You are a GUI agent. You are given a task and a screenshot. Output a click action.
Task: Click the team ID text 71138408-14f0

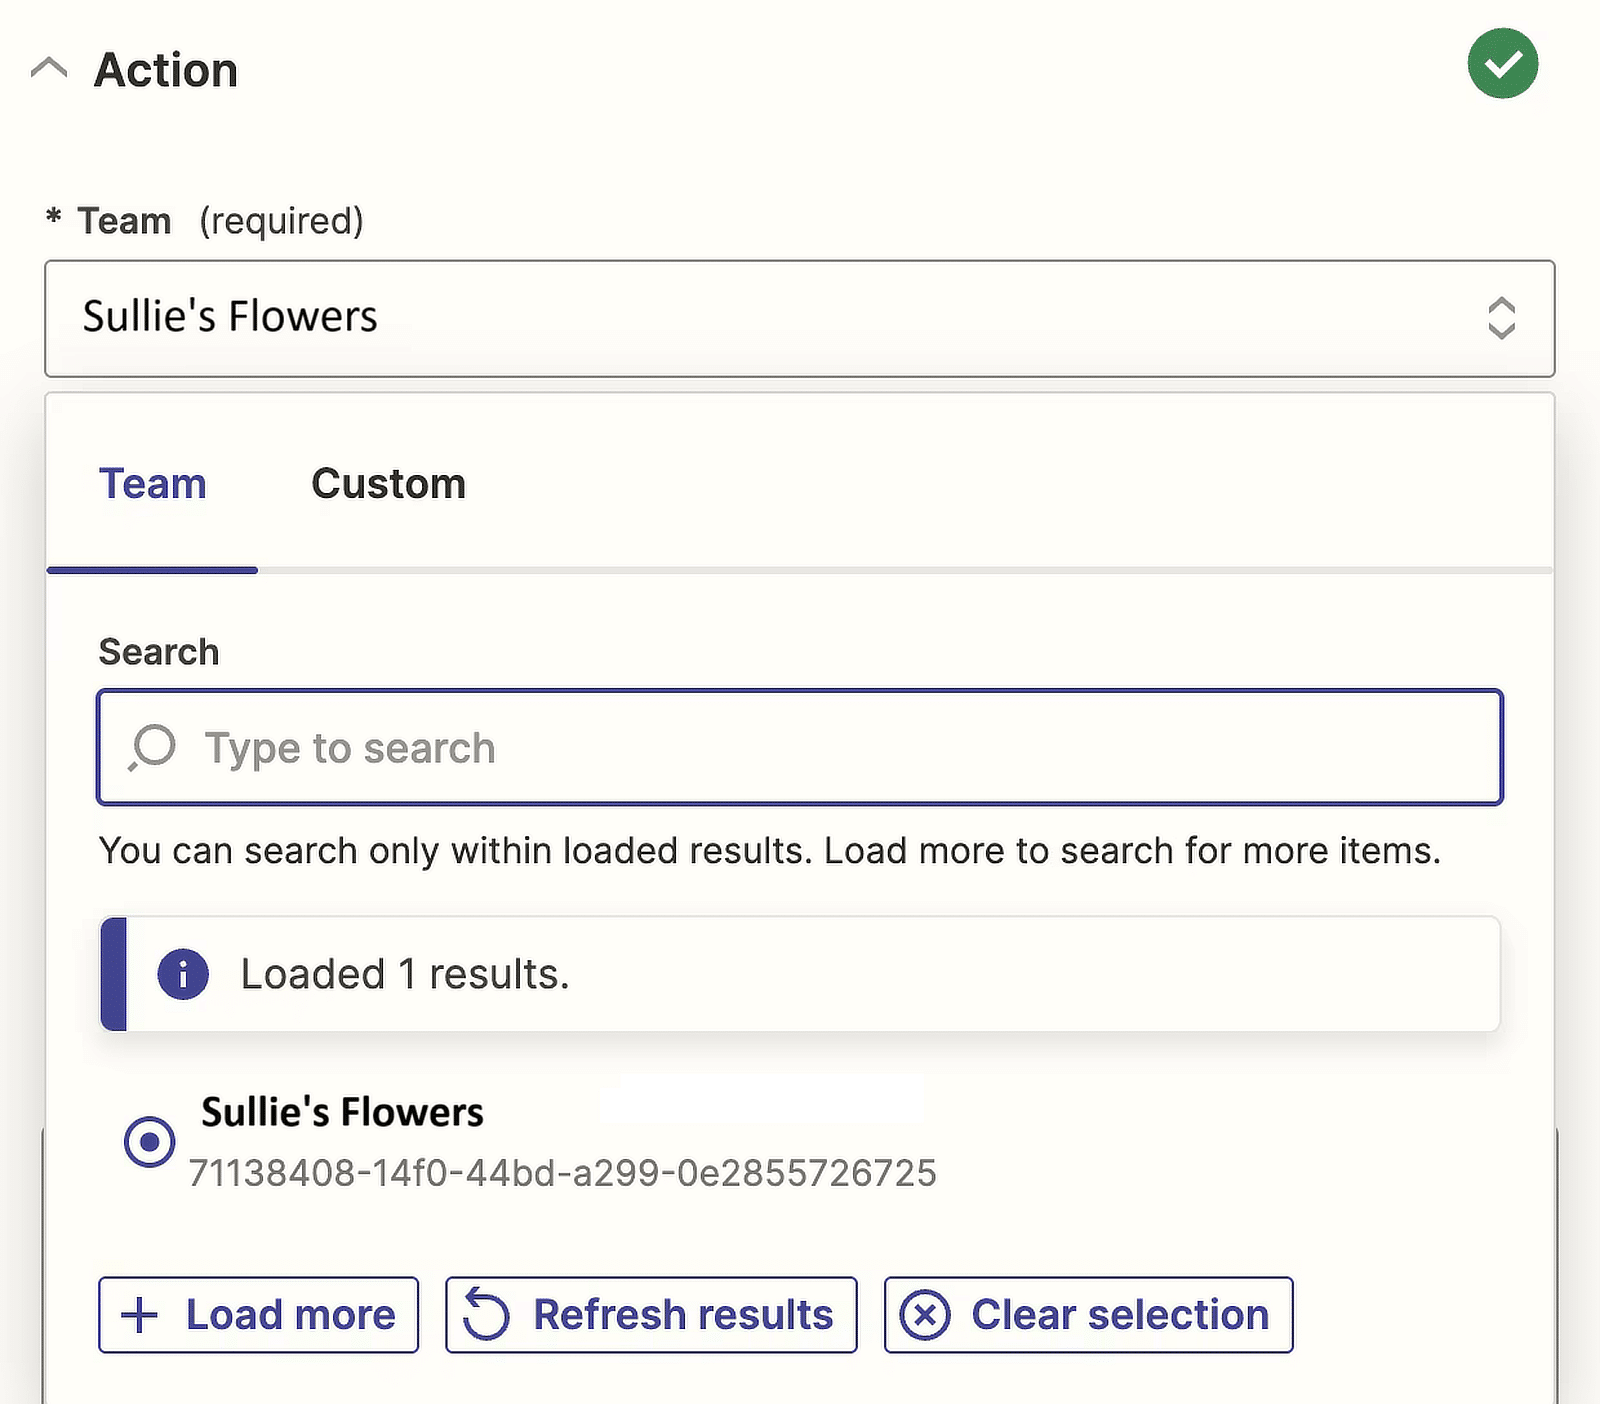click(x=562, y=1173)
